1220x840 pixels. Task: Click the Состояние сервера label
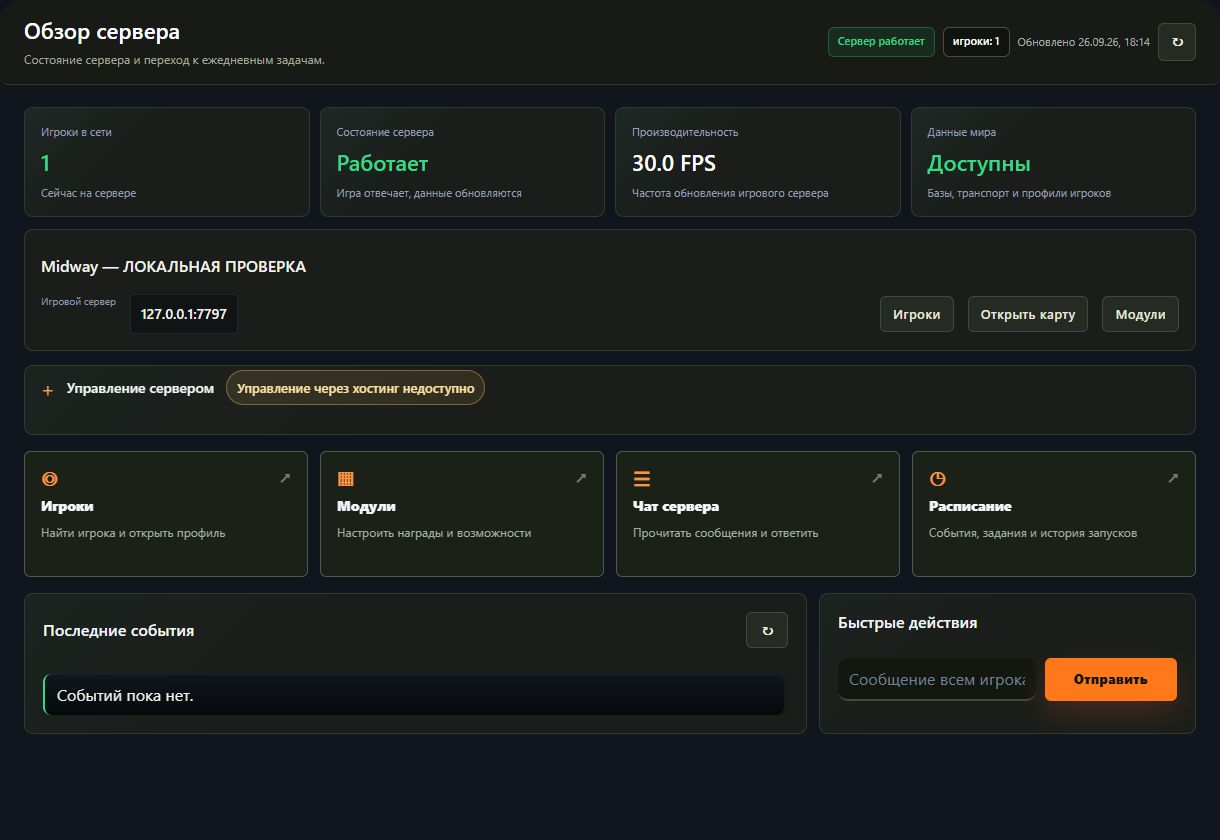[x=385, y=132]
